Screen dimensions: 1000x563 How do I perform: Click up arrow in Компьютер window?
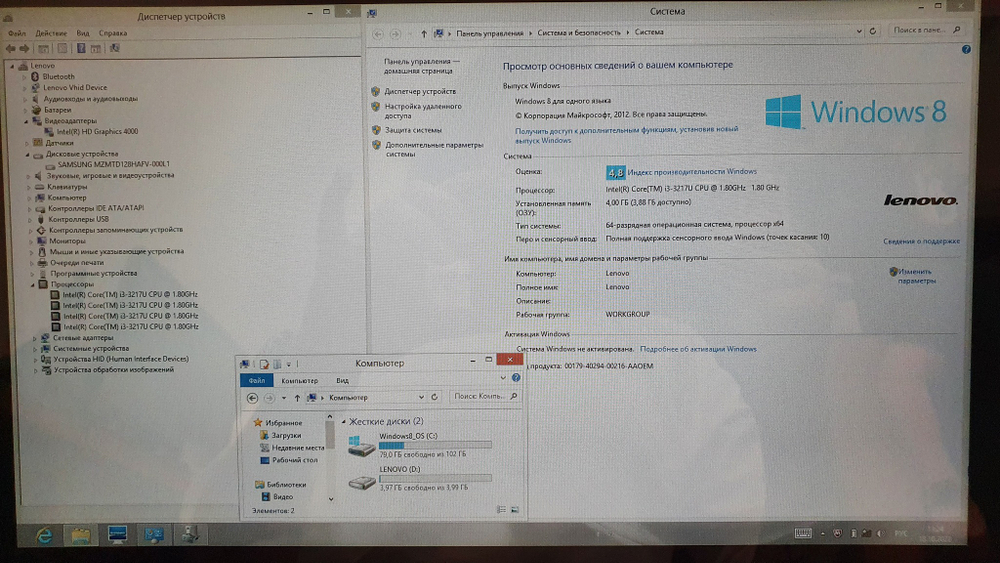[297, 398]
